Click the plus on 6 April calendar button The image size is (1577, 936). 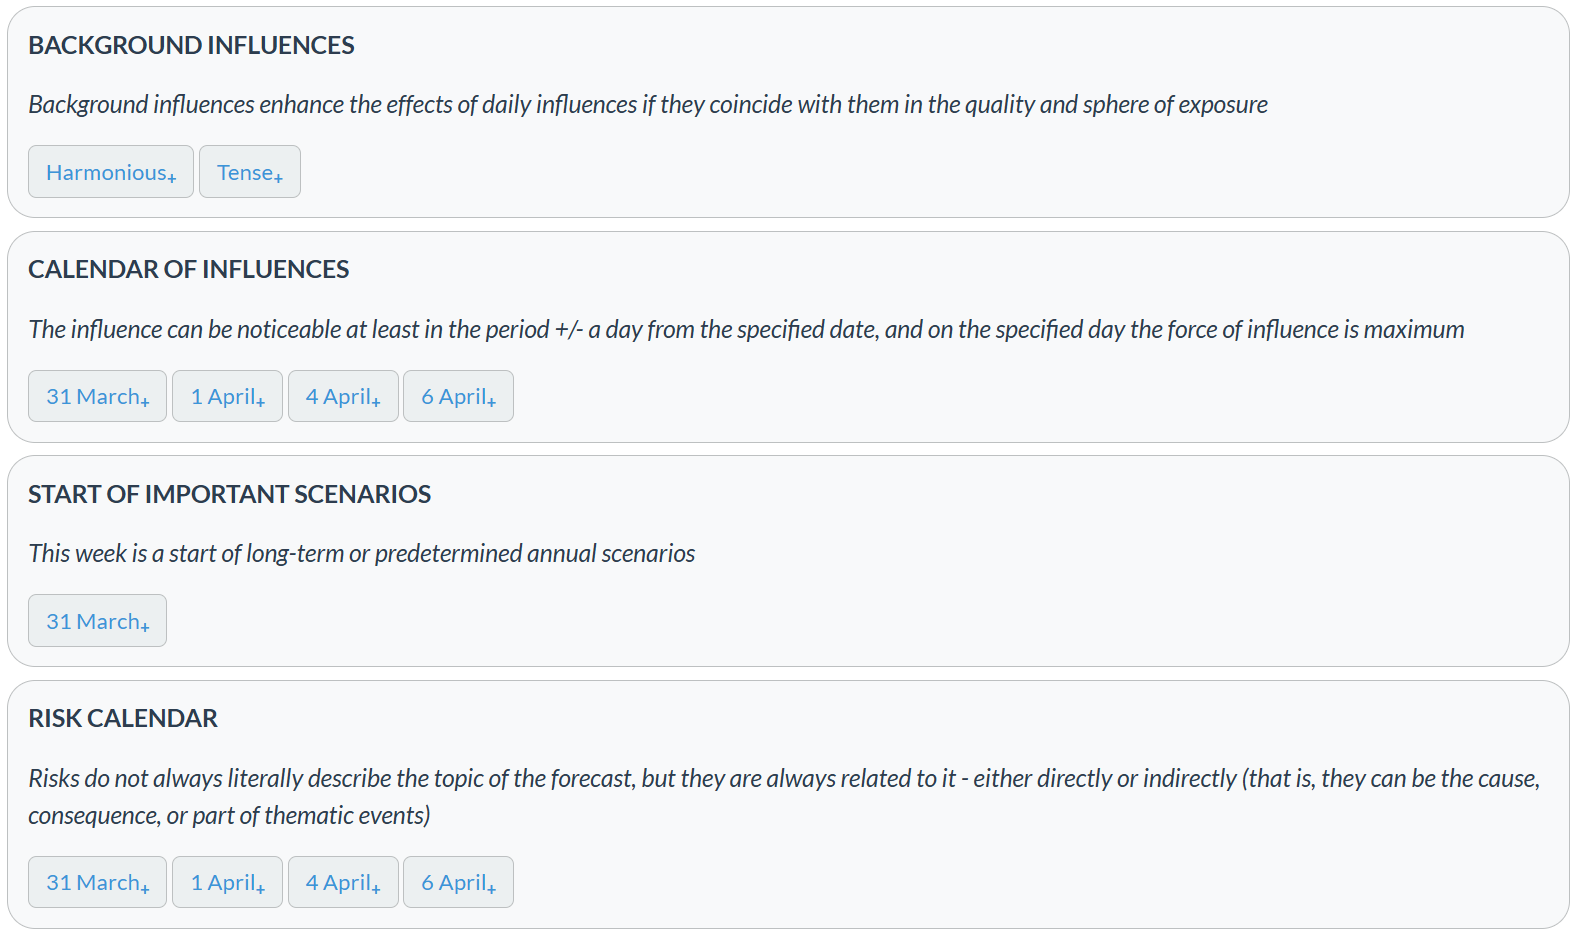(490, 403)
